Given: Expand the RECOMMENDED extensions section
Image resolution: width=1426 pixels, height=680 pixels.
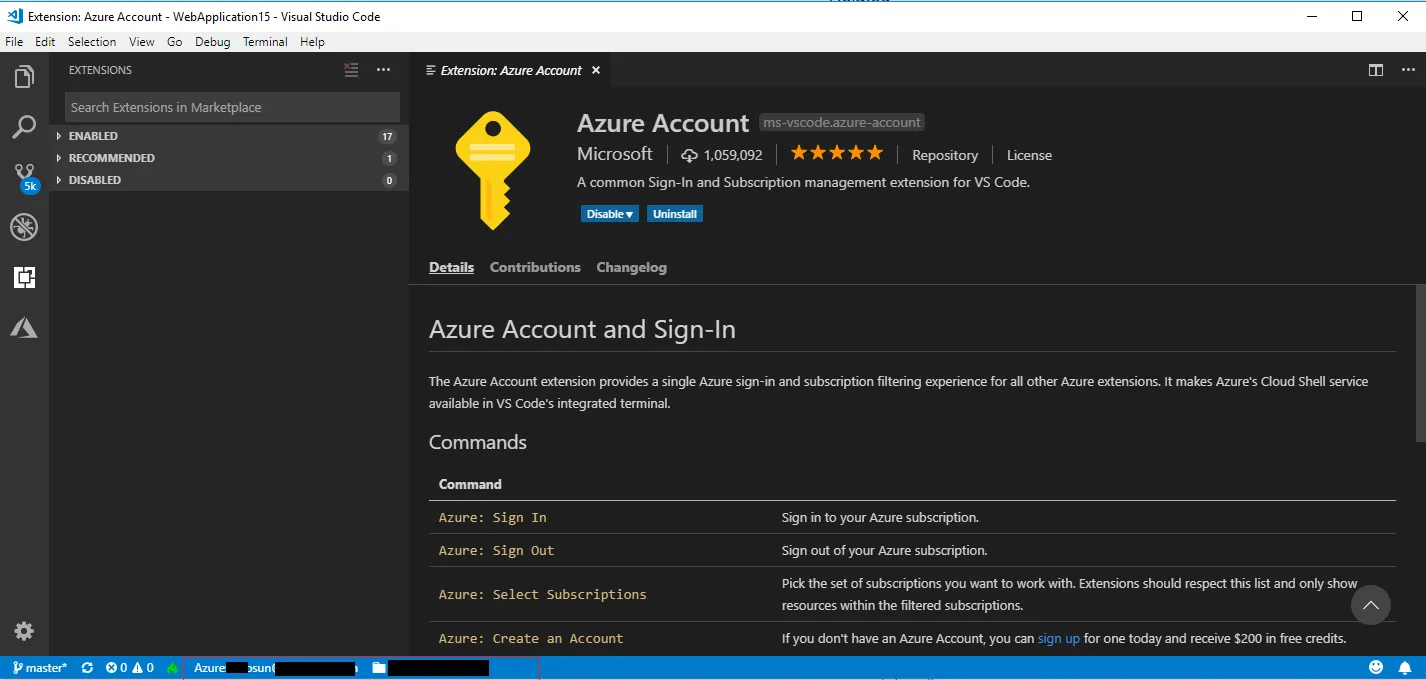Looking at the screenshot, I should click(x=111, y=158).
